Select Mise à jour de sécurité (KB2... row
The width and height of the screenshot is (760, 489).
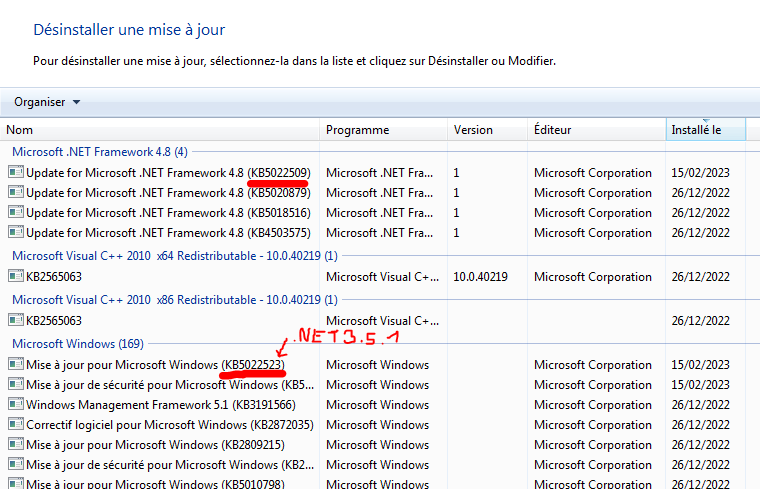click(170, 465)
